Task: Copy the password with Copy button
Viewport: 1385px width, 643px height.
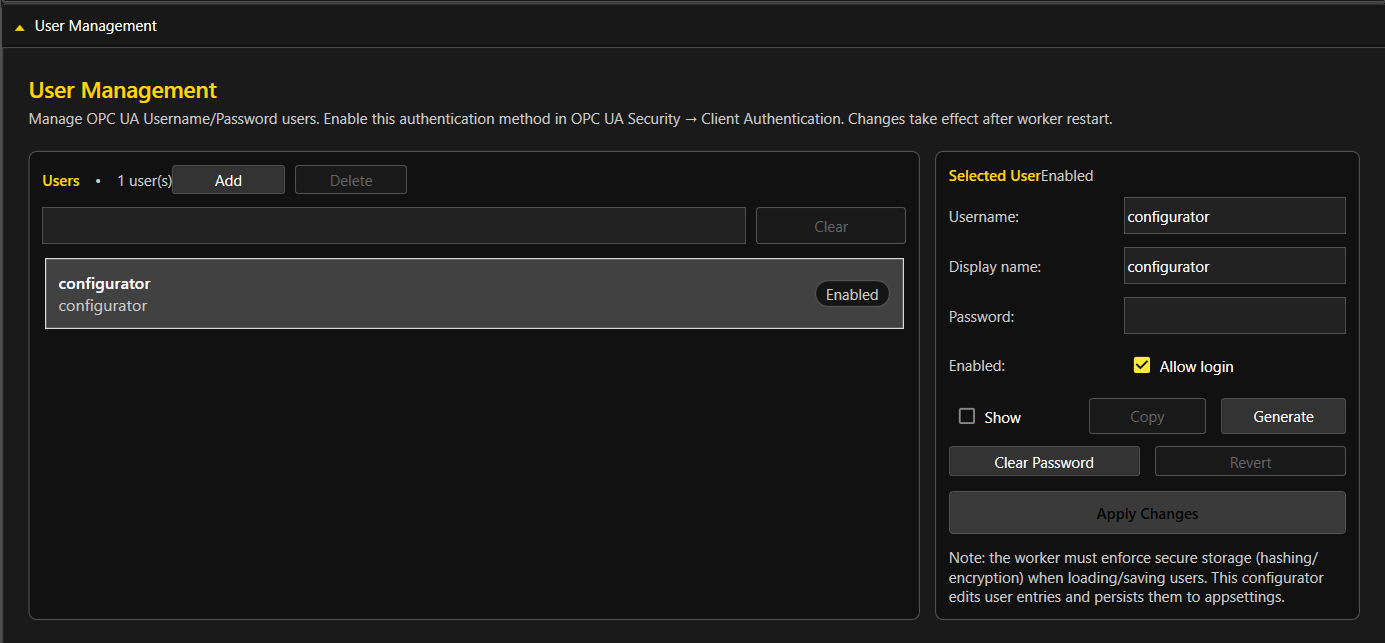Action: [1146, 417]
